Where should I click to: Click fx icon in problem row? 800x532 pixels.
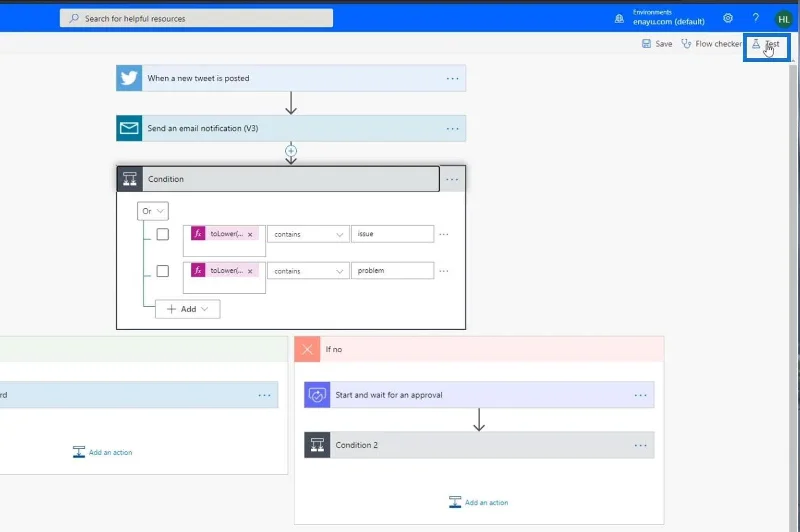pyautogui.click(x=198, y=270)
